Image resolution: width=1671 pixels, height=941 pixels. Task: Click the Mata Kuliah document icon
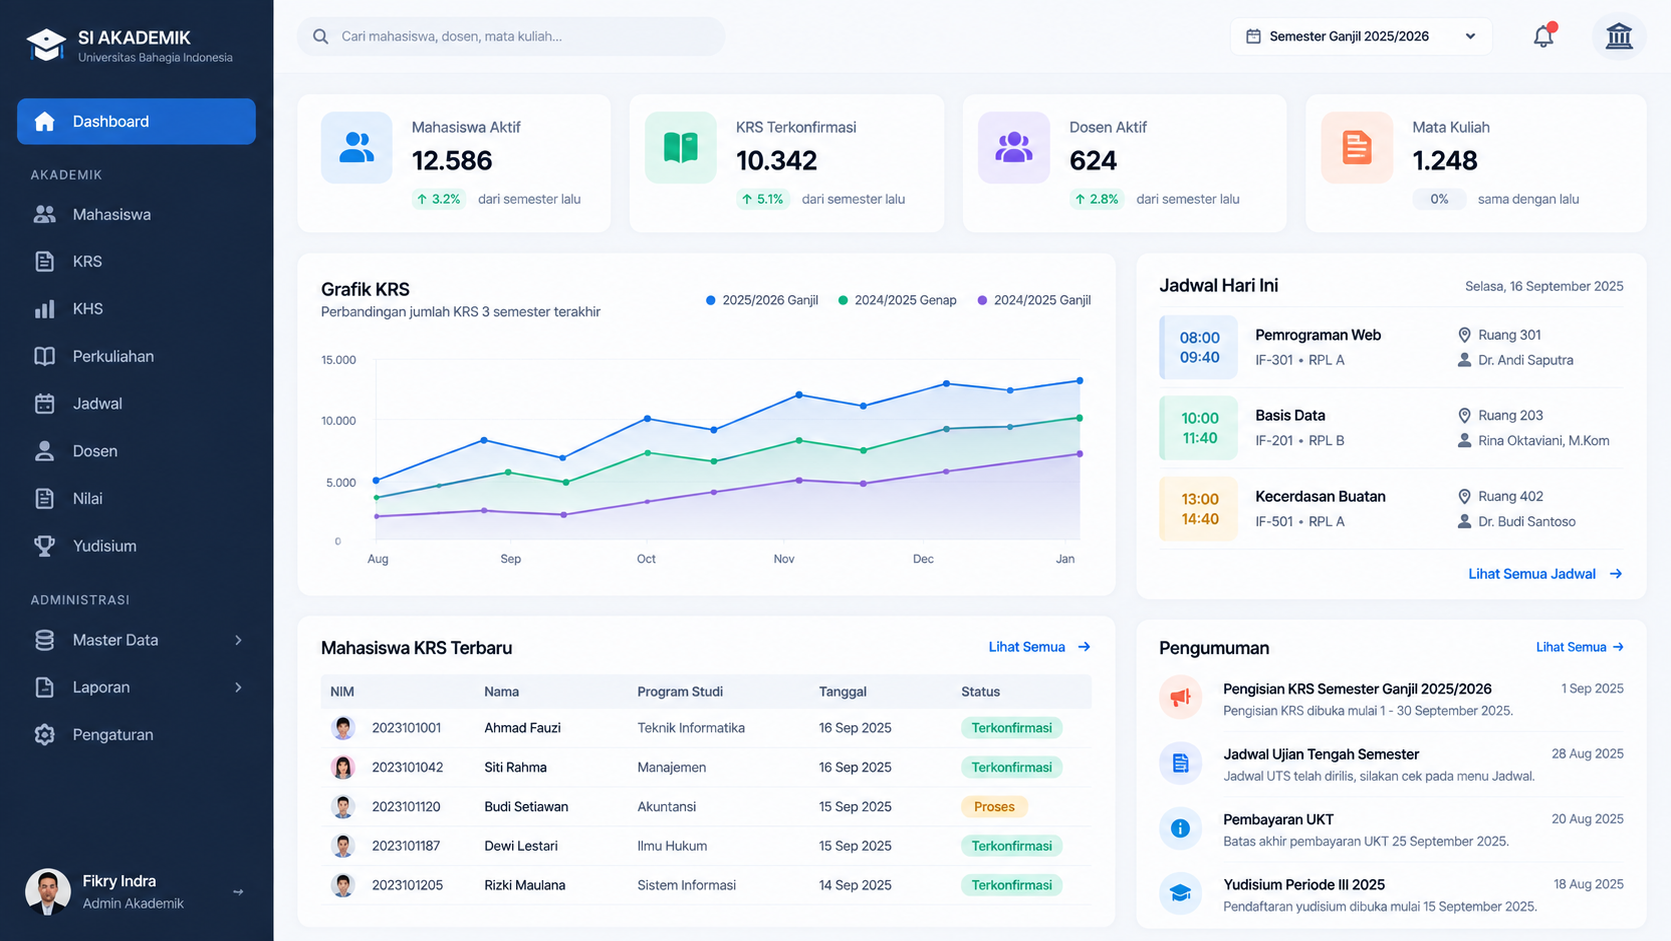(x=1357, y=148)
